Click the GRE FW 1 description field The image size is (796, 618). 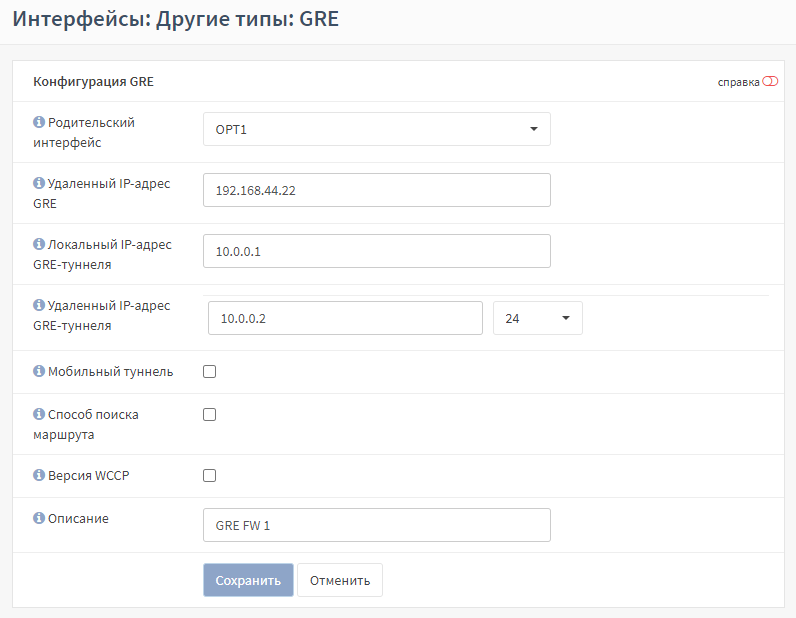[377, 525]
